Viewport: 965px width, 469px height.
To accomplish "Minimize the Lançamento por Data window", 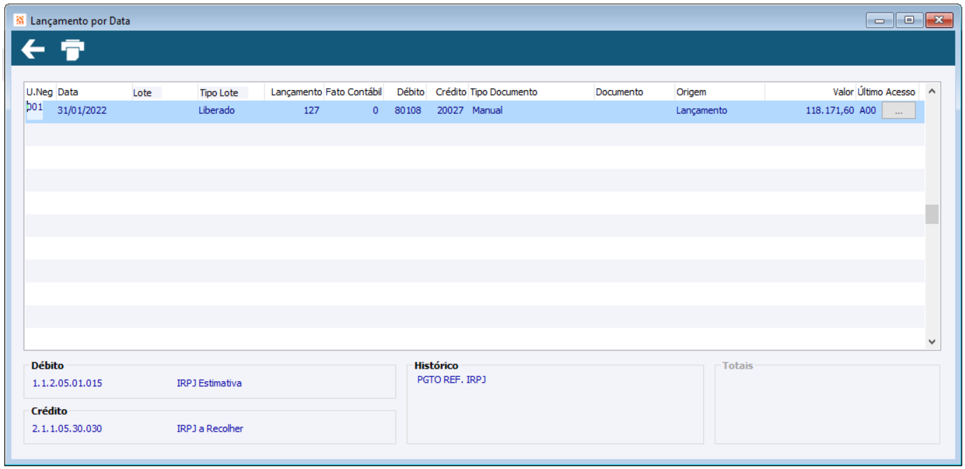I will [x=879, y=21].
